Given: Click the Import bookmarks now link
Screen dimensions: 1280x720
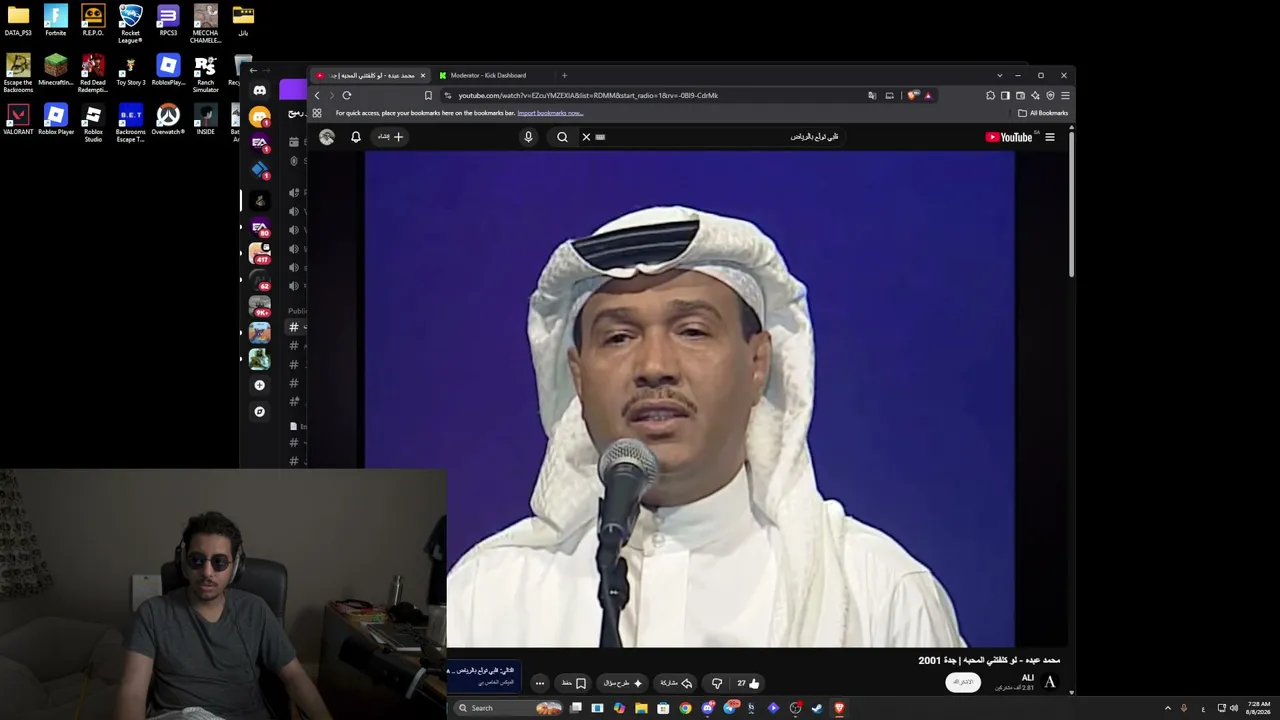Looking at the screenshot, I should [x=550, y=113].
